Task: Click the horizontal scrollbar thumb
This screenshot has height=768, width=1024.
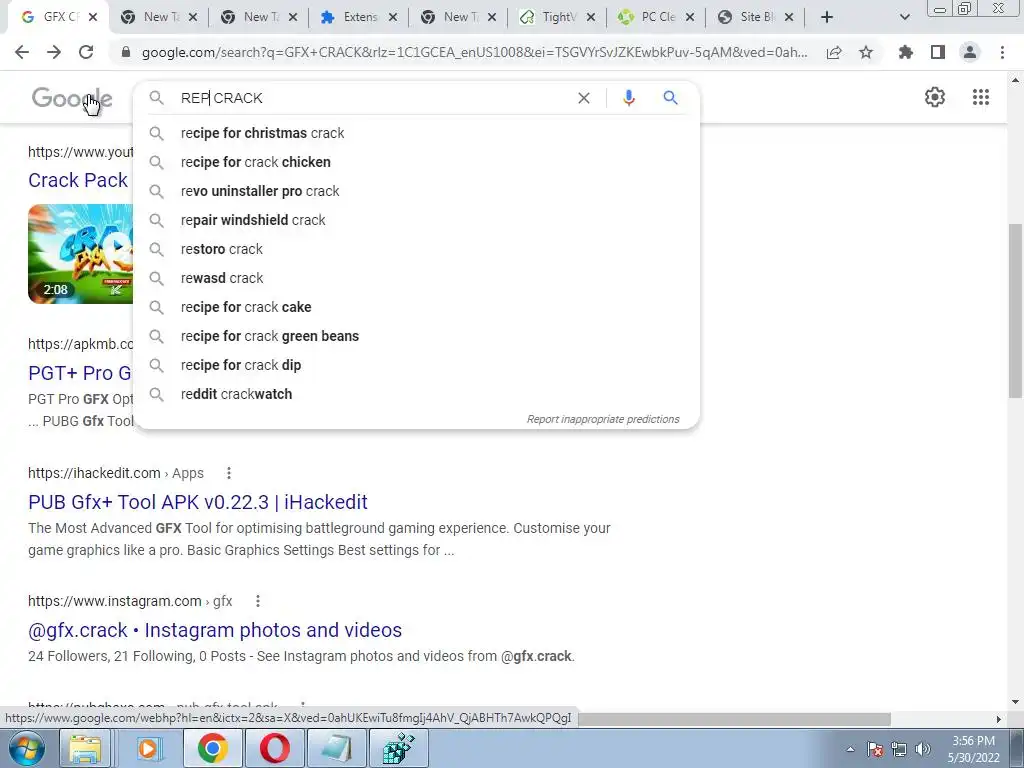Action: tap(734, 719)
